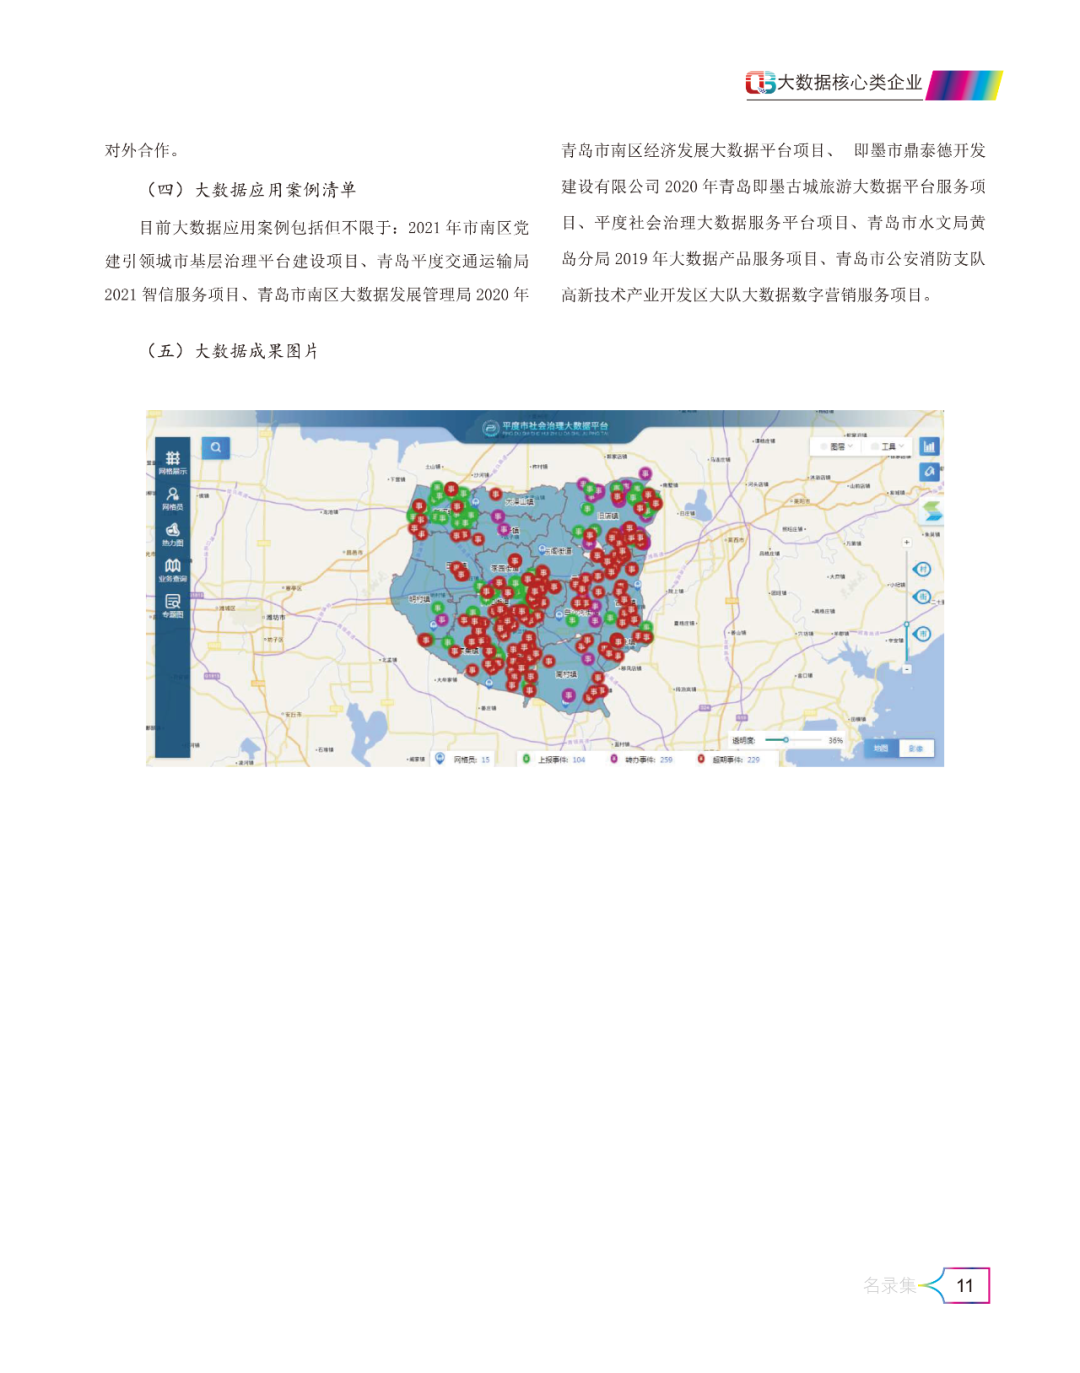Open the 专题图 thematic map
This screenshot has height=1373, width=1080.
pyautogui.click(x=172, y=606)
